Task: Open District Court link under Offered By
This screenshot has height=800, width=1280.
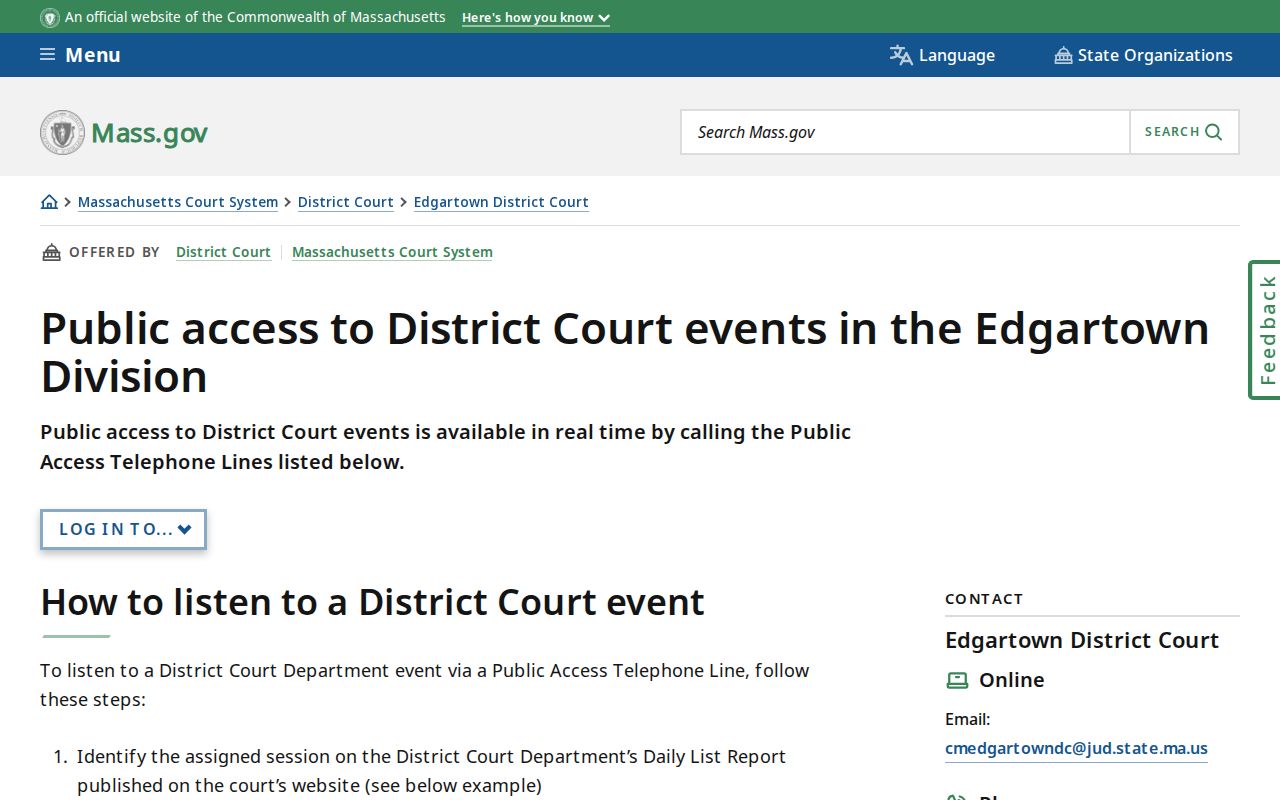Action: pos(223,252)
